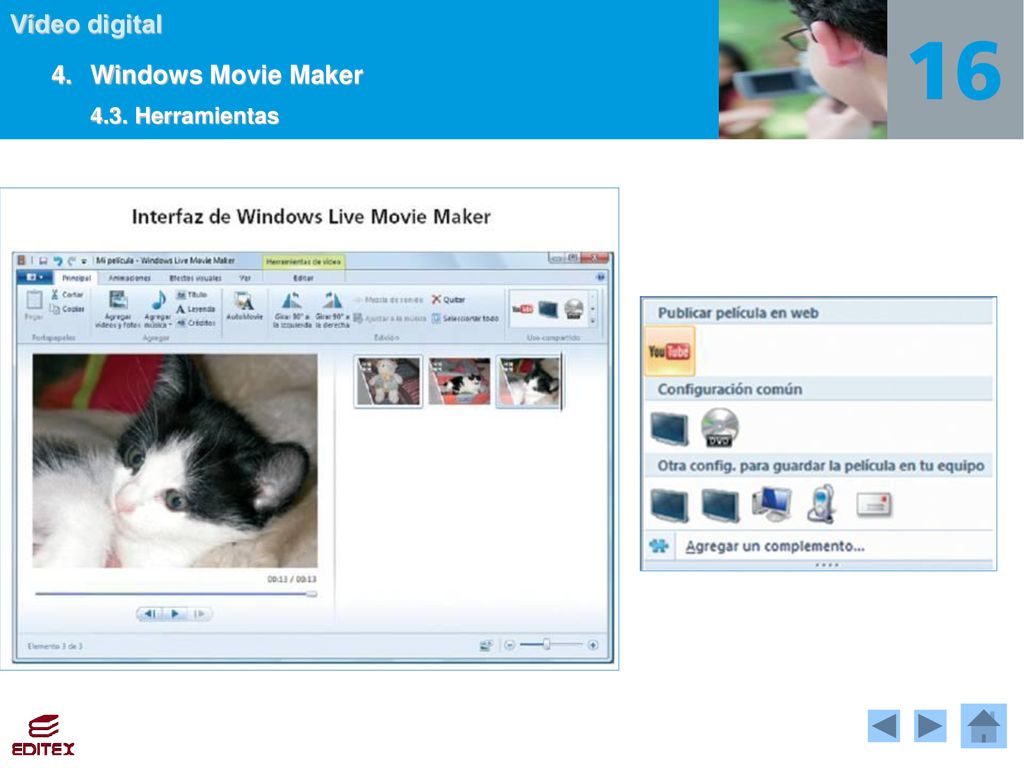Screen dimensions: 1024x768
Task: Open the Efectos visuales tab
Action: 195,278
